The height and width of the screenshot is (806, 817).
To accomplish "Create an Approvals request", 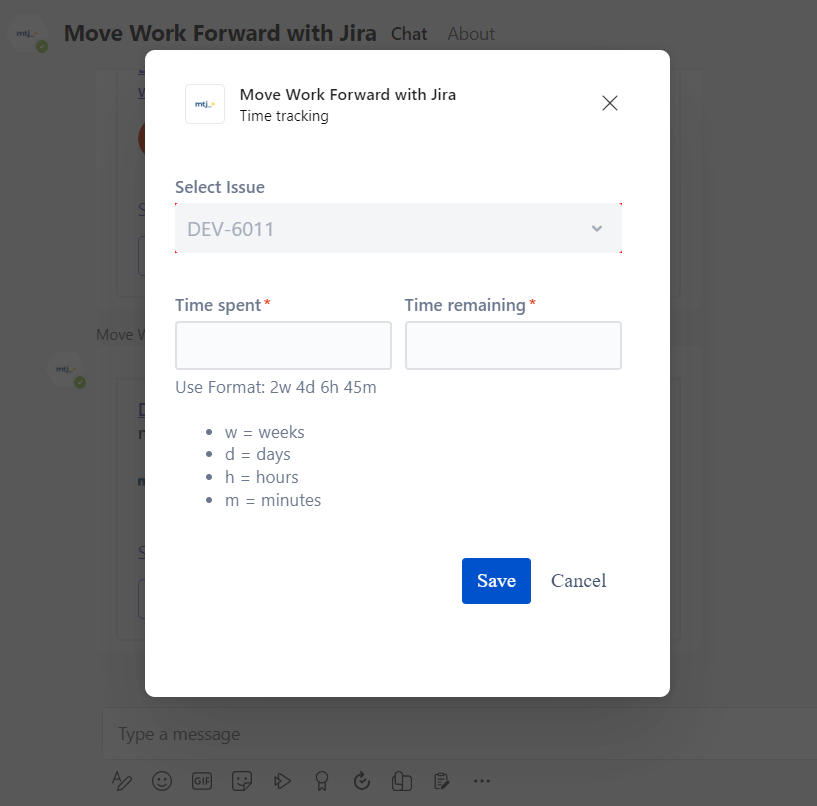I will pos(361,781).
